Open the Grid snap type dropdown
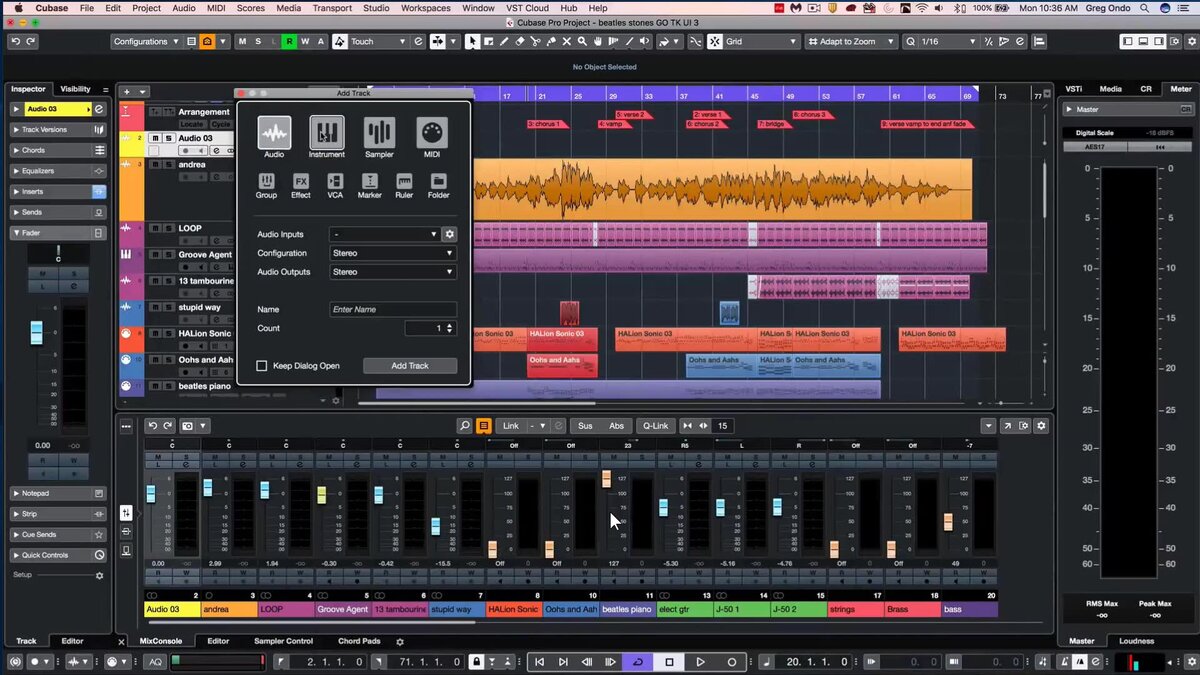The height and width of the screenshot is (675, 1200). click(x=762, y=42)
